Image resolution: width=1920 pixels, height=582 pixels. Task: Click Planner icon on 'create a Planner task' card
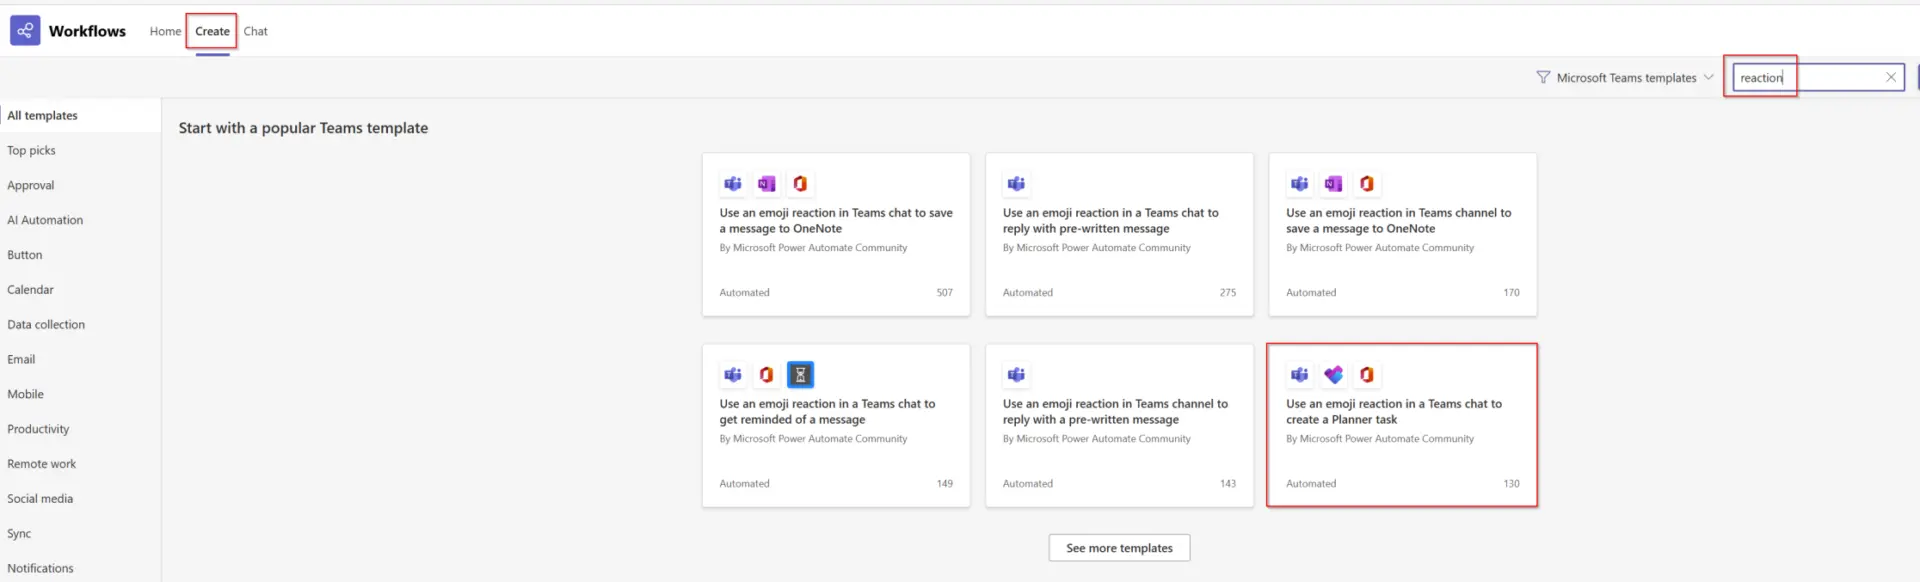[x=1333, y=374]
